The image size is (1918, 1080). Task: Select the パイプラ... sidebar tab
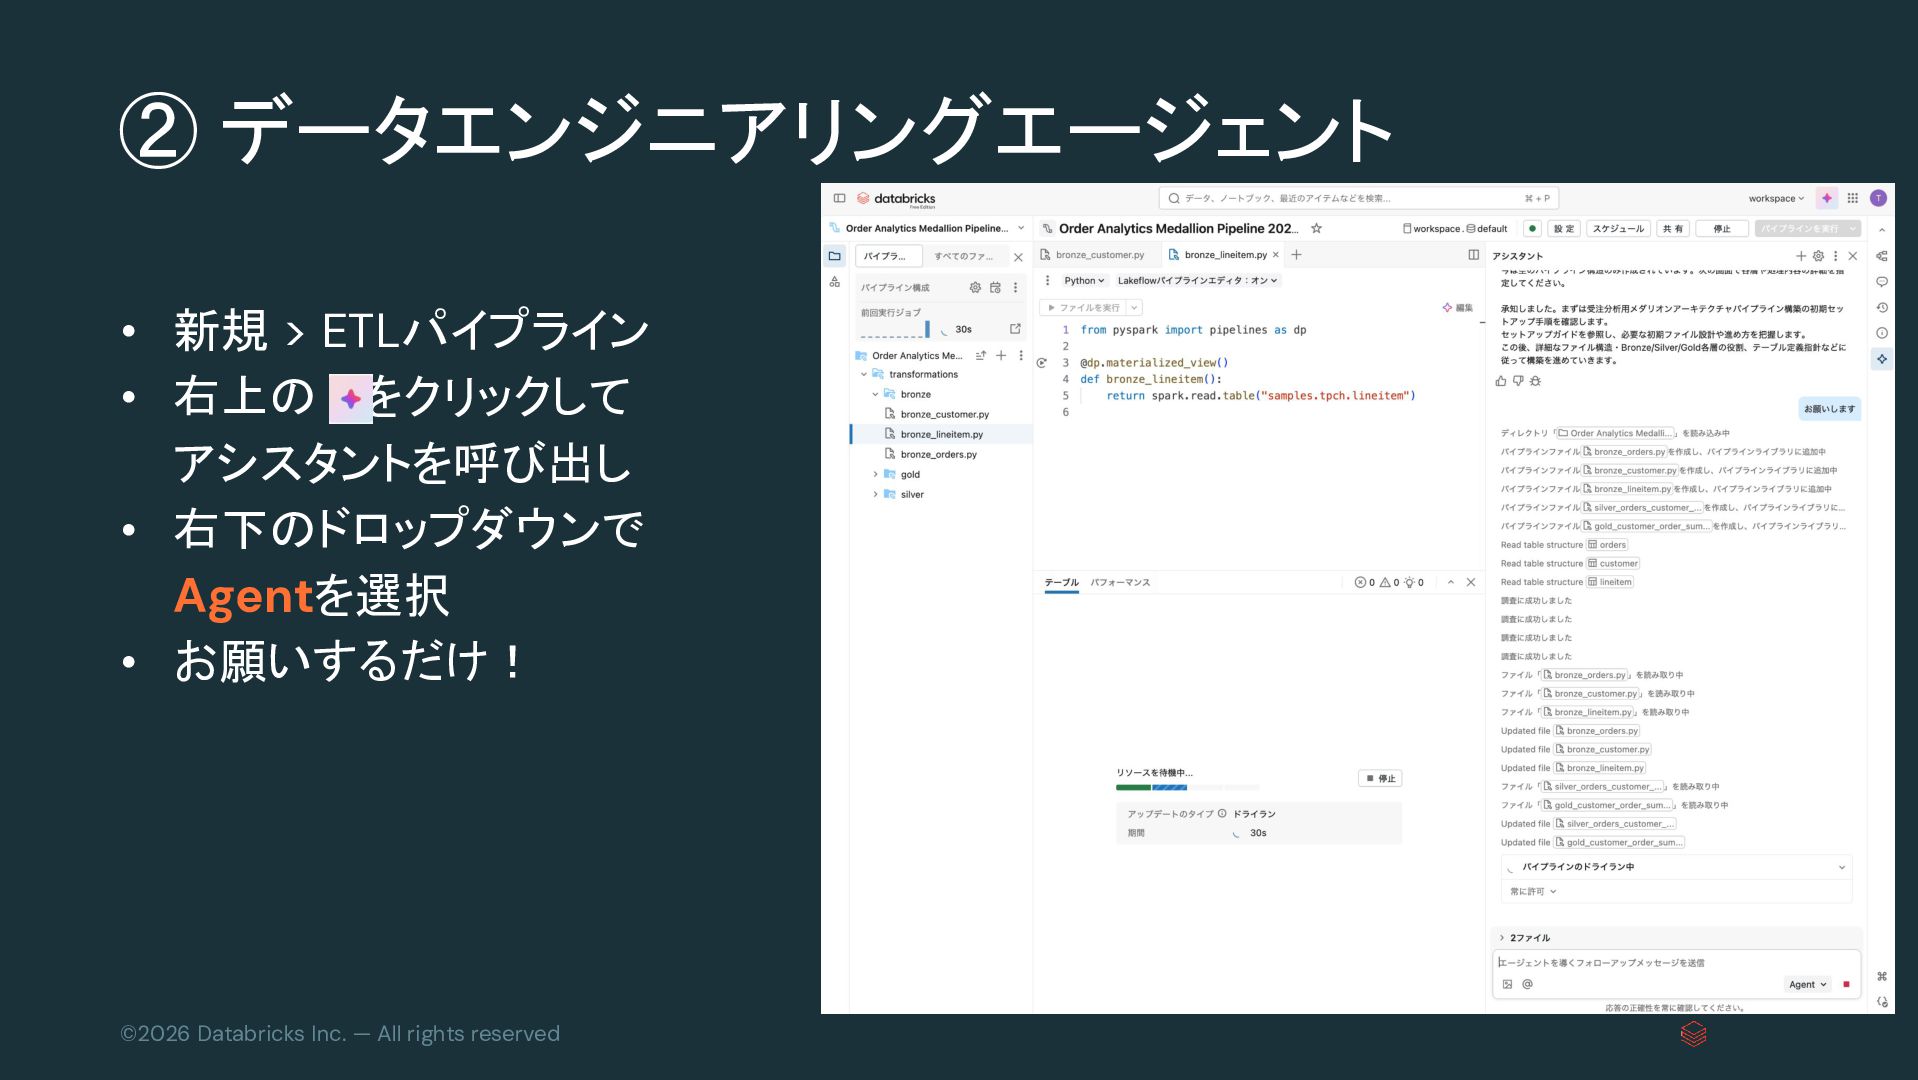pos(889,256)
